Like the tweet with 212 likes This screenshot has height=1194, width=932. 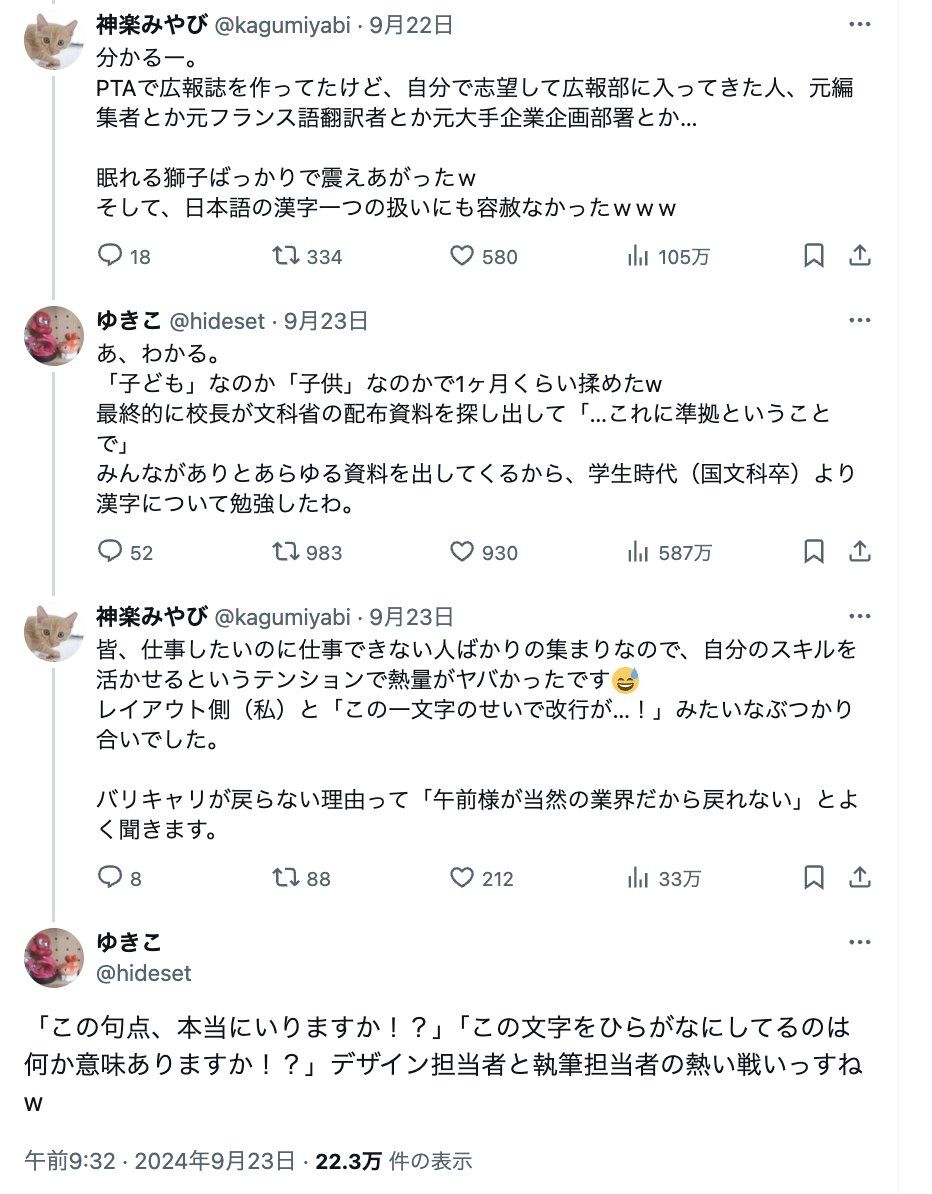481,877
